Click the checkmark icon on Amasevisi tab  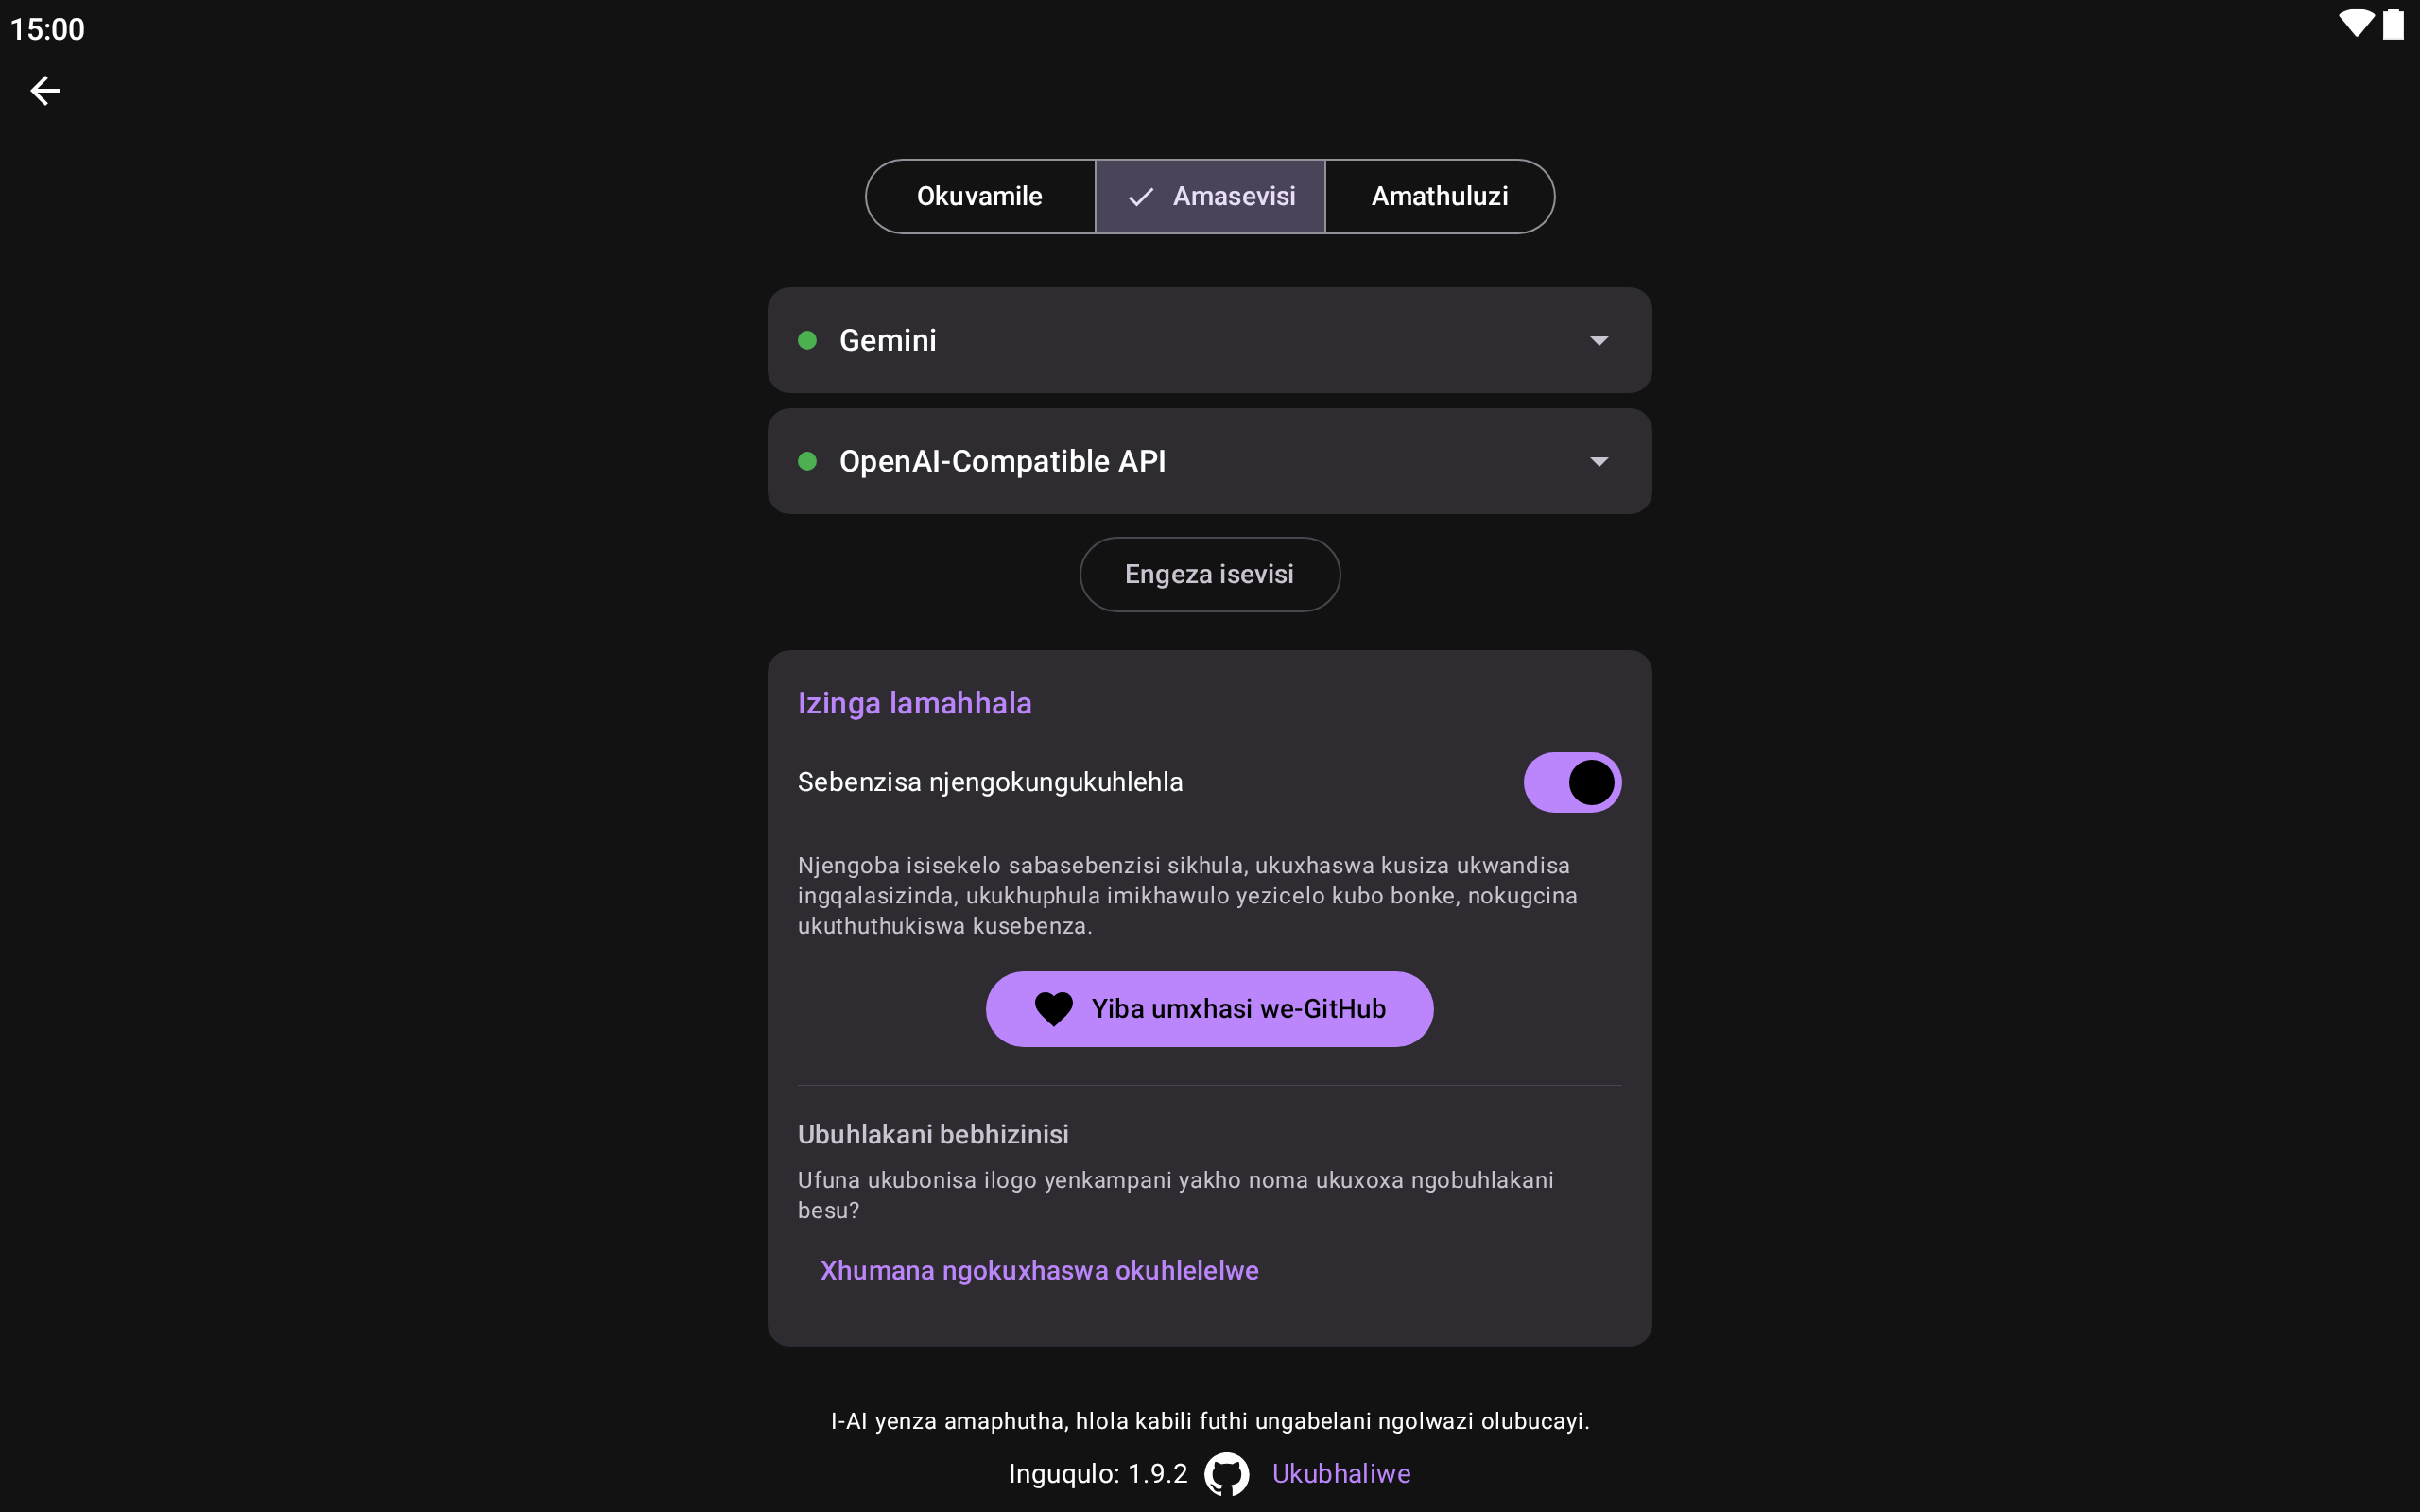coord(1140,197)
